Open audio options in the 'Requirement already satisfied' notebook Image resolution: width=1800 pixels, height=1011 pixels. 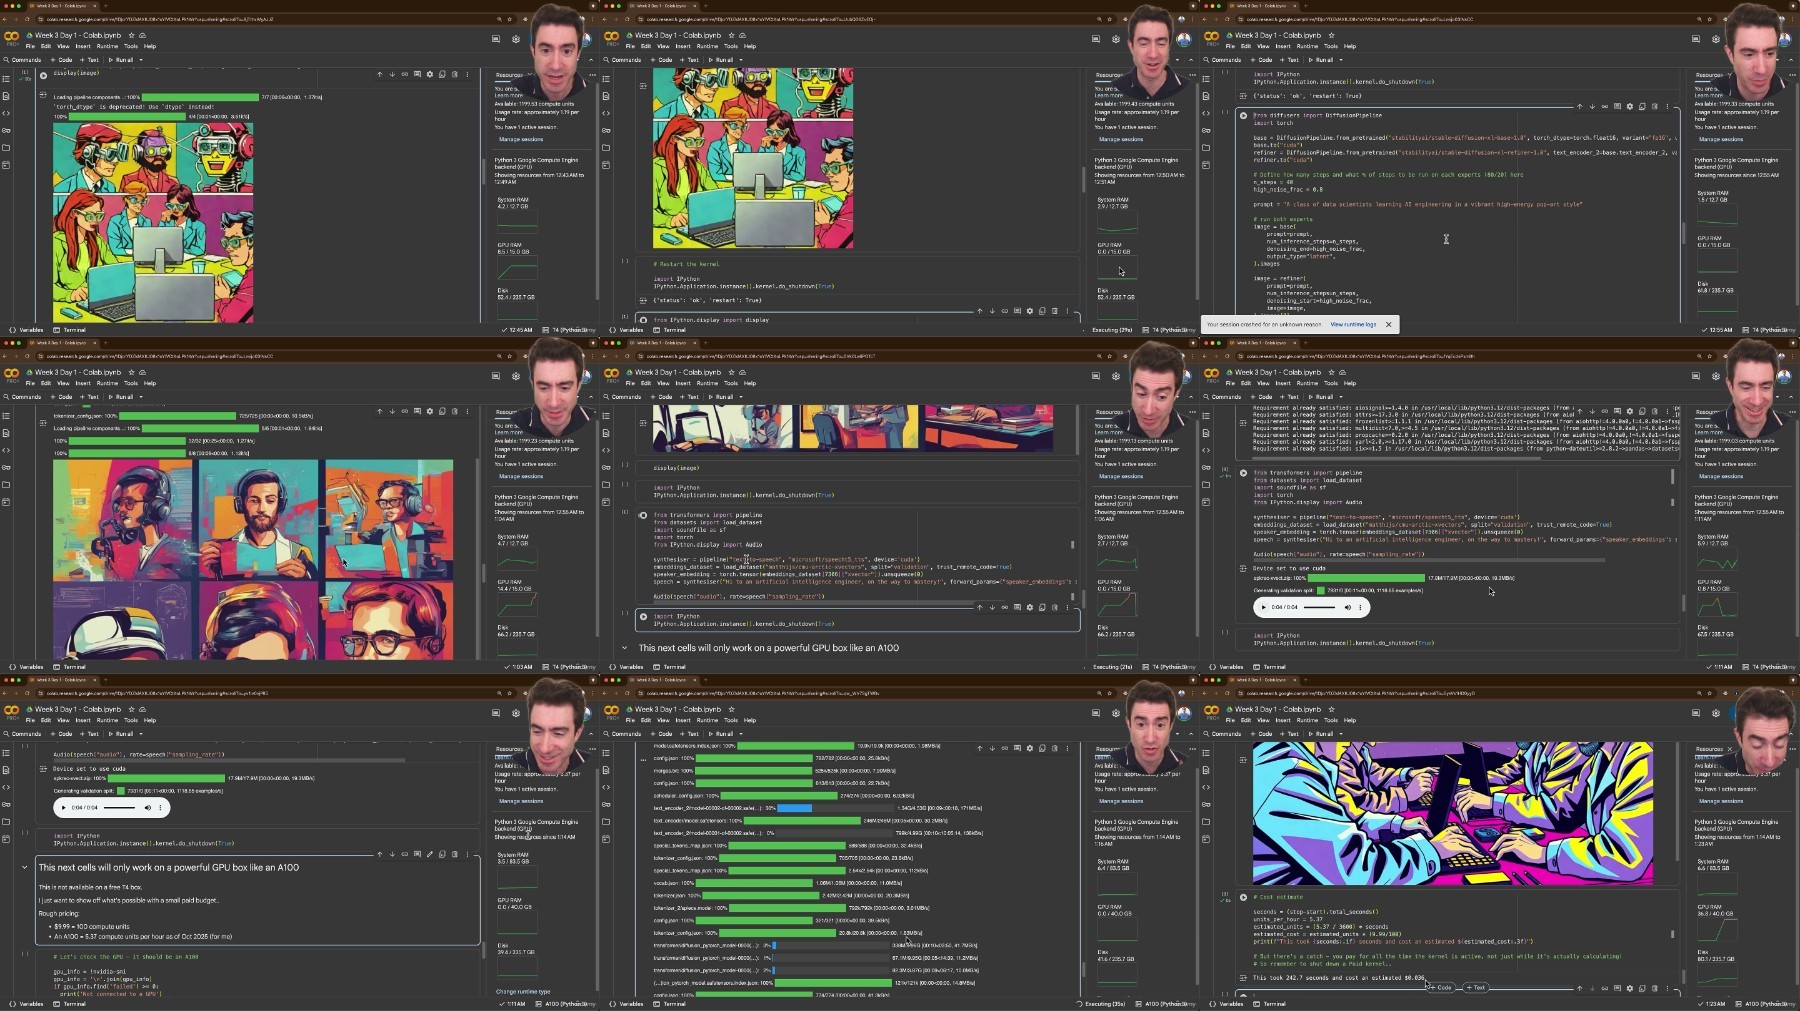1360,607
